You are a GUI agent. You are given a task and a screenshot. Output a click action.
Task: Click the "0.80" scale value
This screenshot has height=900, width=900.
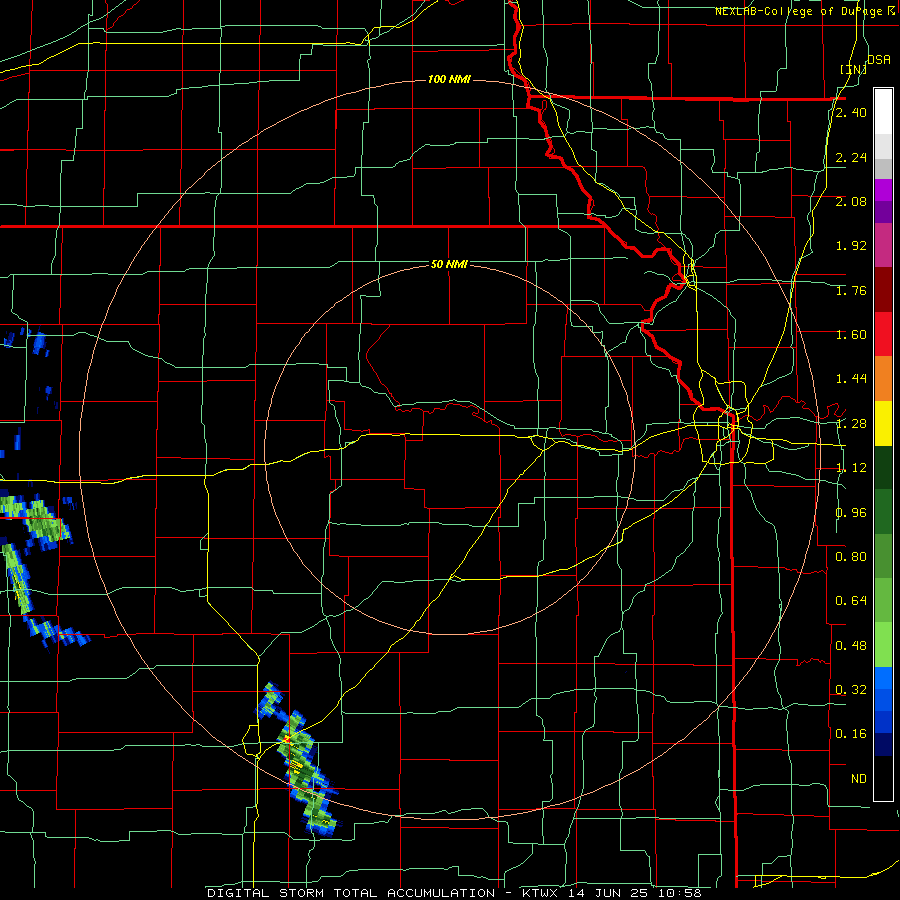pyautogui.click(x=851, y=557)
